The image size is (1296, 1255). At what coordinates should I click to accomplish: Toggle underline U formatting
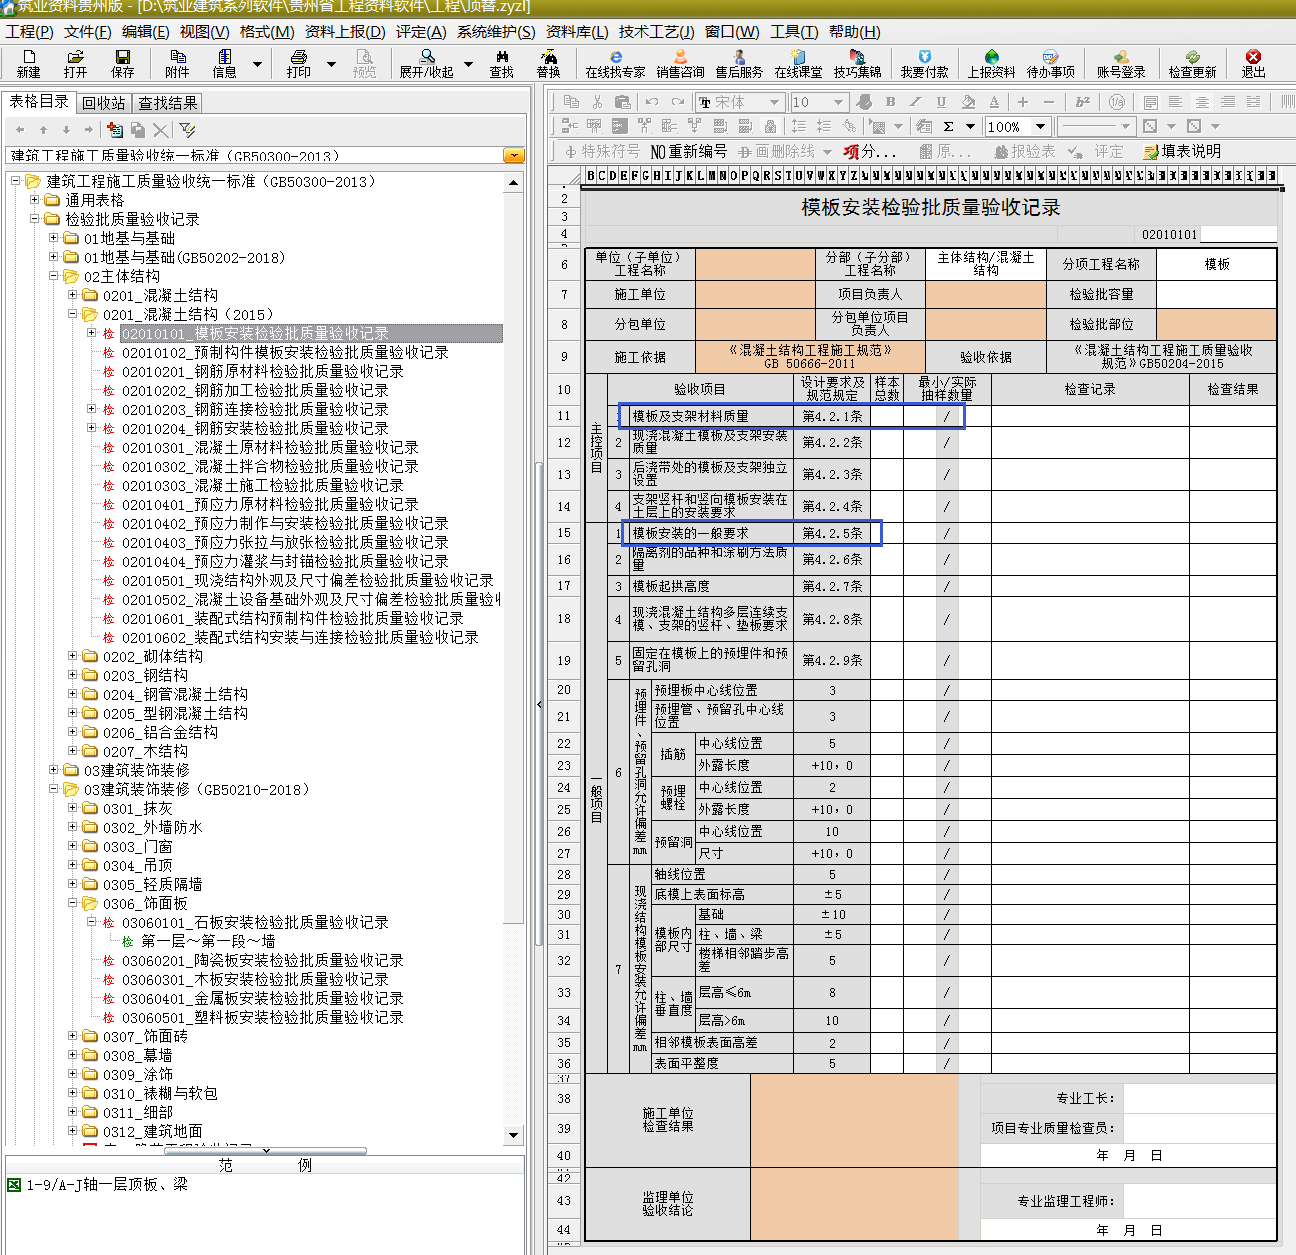(941, 101)
